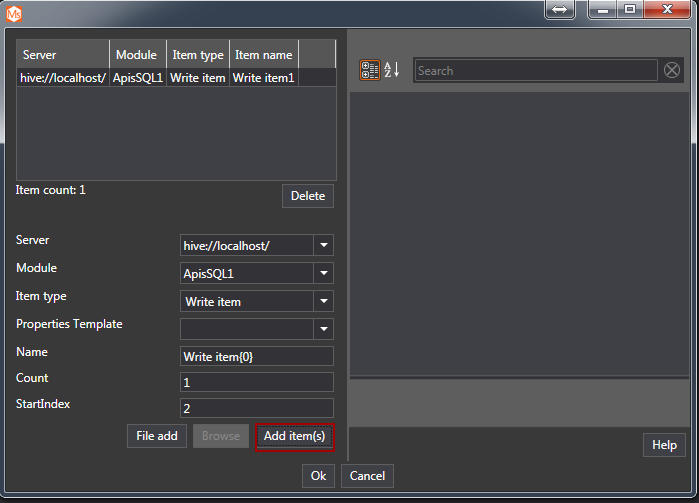Clear the search box with X icon
The height and width of the screenshot is (503, 699).
[x=672, y=70]
